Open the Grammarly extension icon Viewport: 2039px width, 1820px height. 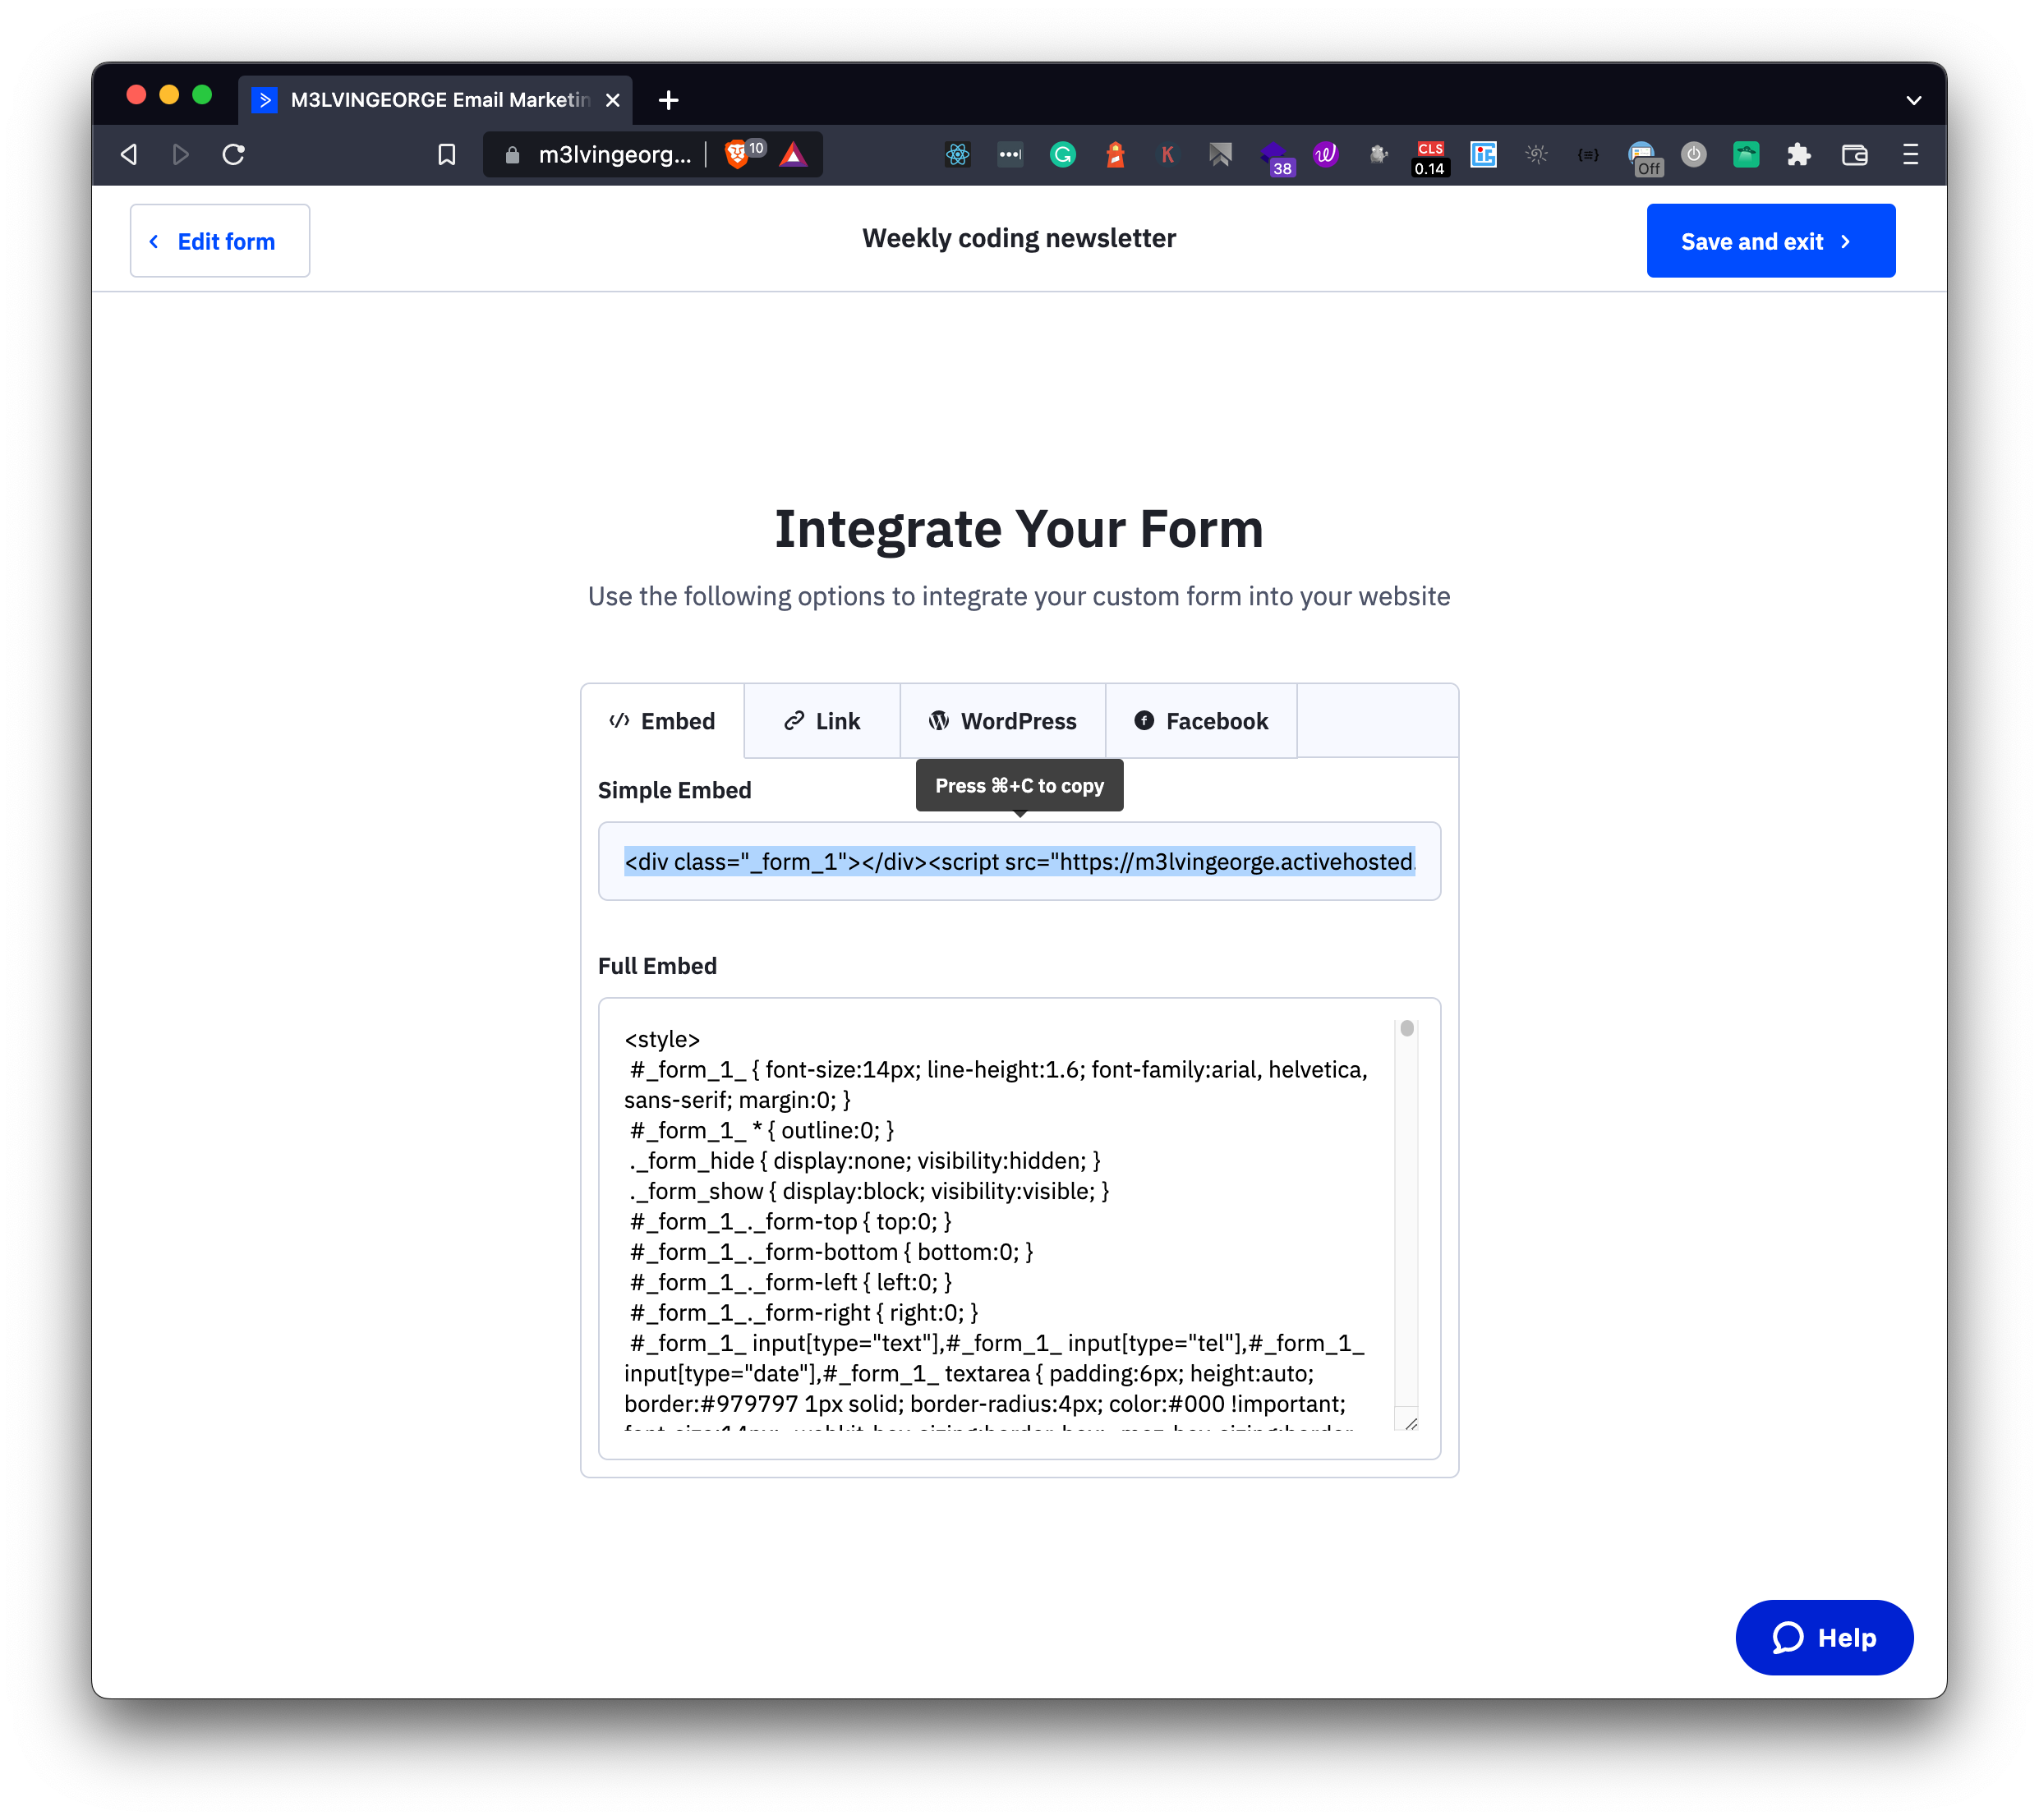1063,155
